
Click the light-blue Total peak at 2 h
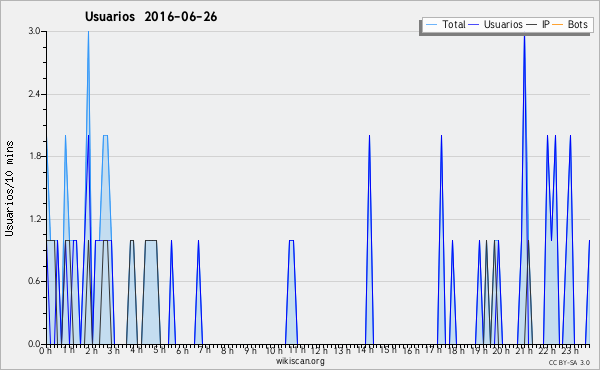point(88,32)
